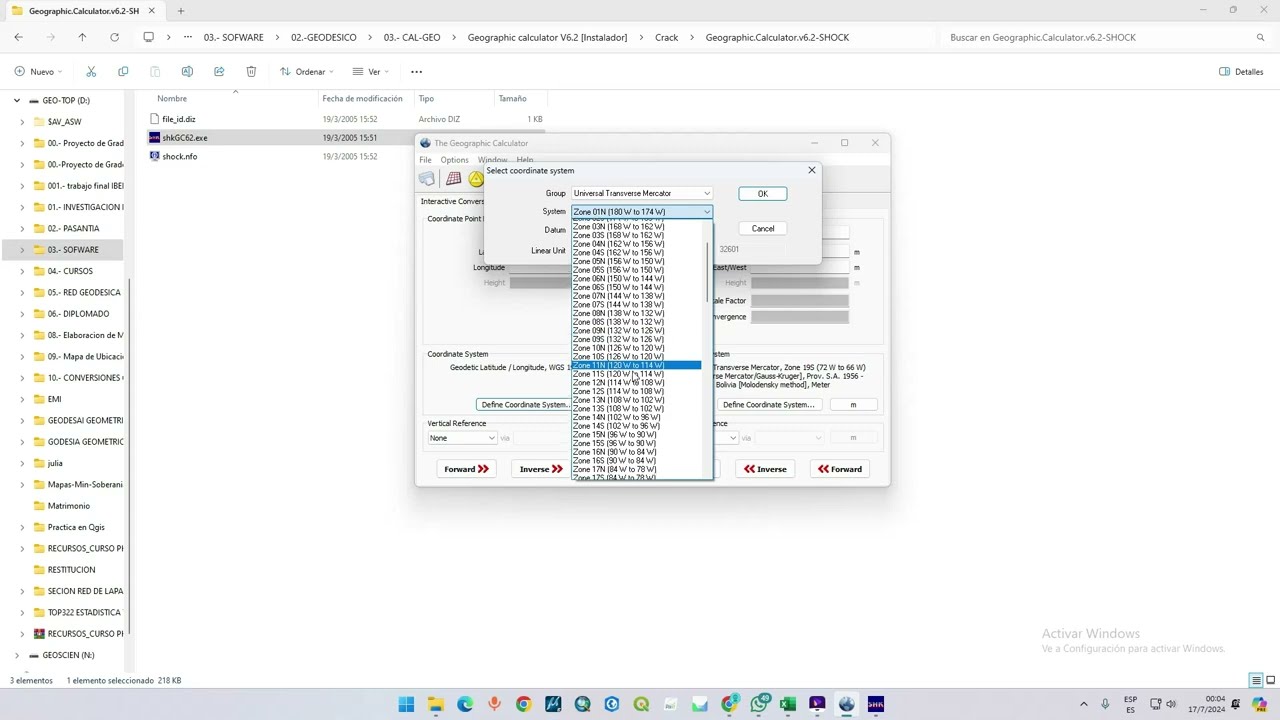The height and width of the screenshot is (720, 1280).
Task: Collapse GEO-TOP (D:) drive in tree
Action: tap(17, 101)
